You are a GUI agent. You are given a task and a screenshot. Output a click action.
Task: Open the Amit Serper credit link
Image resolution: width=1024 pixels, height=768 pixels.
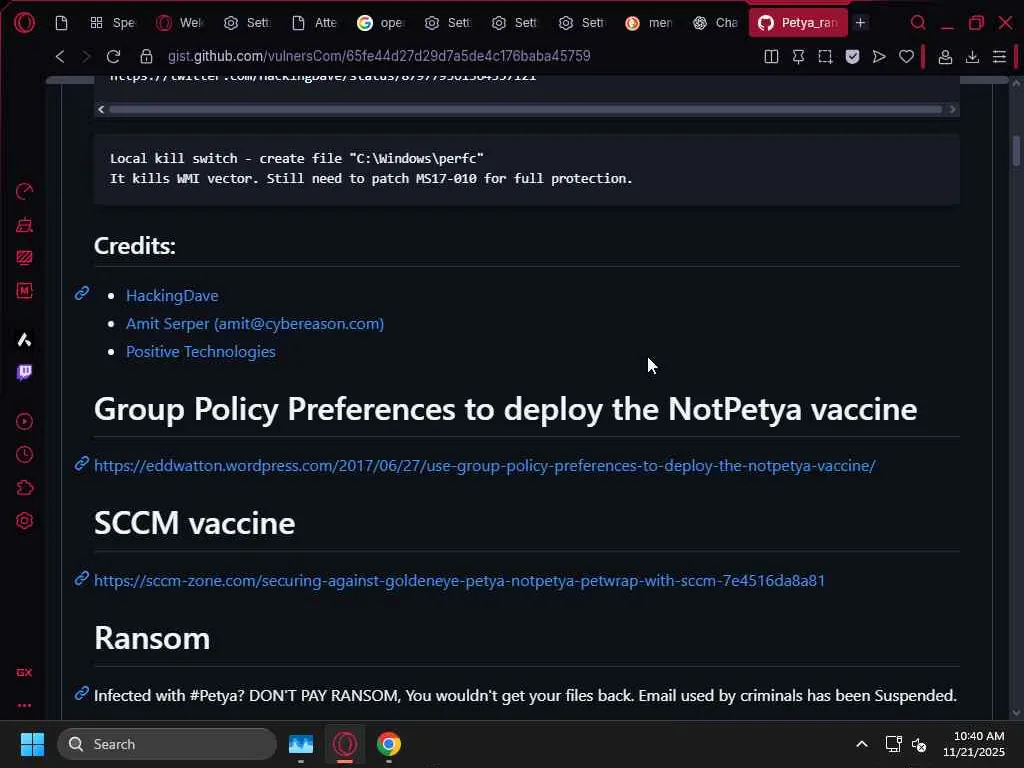tap(255, 323)
